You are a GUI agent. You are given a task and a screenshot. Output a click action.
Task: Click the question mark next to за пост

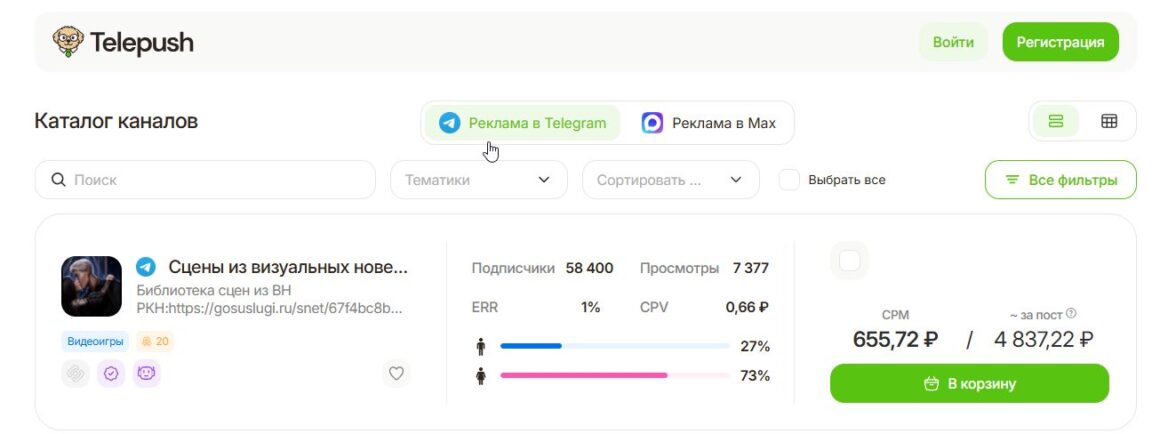coord(1071,313)
